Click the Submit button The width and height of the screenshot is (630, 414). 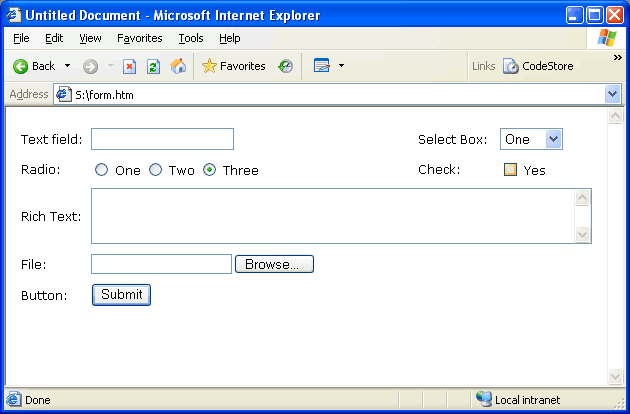click(121, 295)
